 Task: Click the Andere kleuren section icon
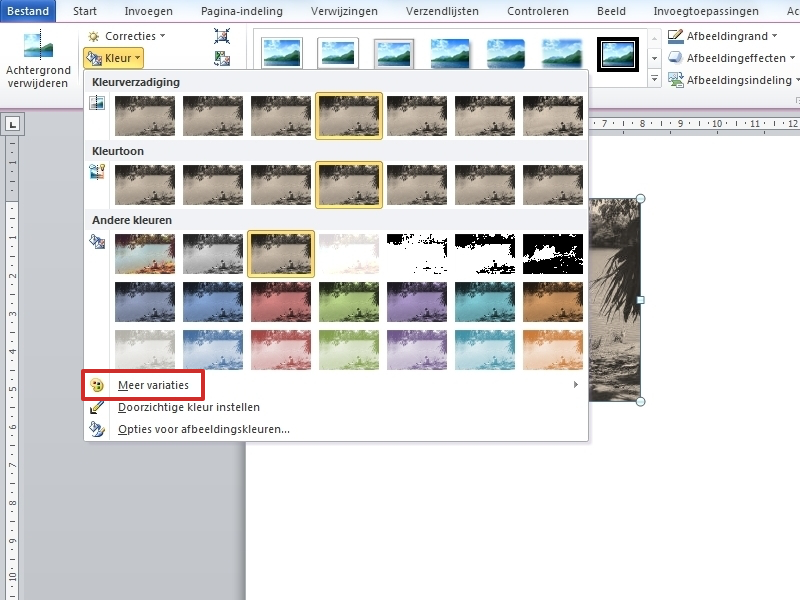pyautogui.click(x=97, y=241)
